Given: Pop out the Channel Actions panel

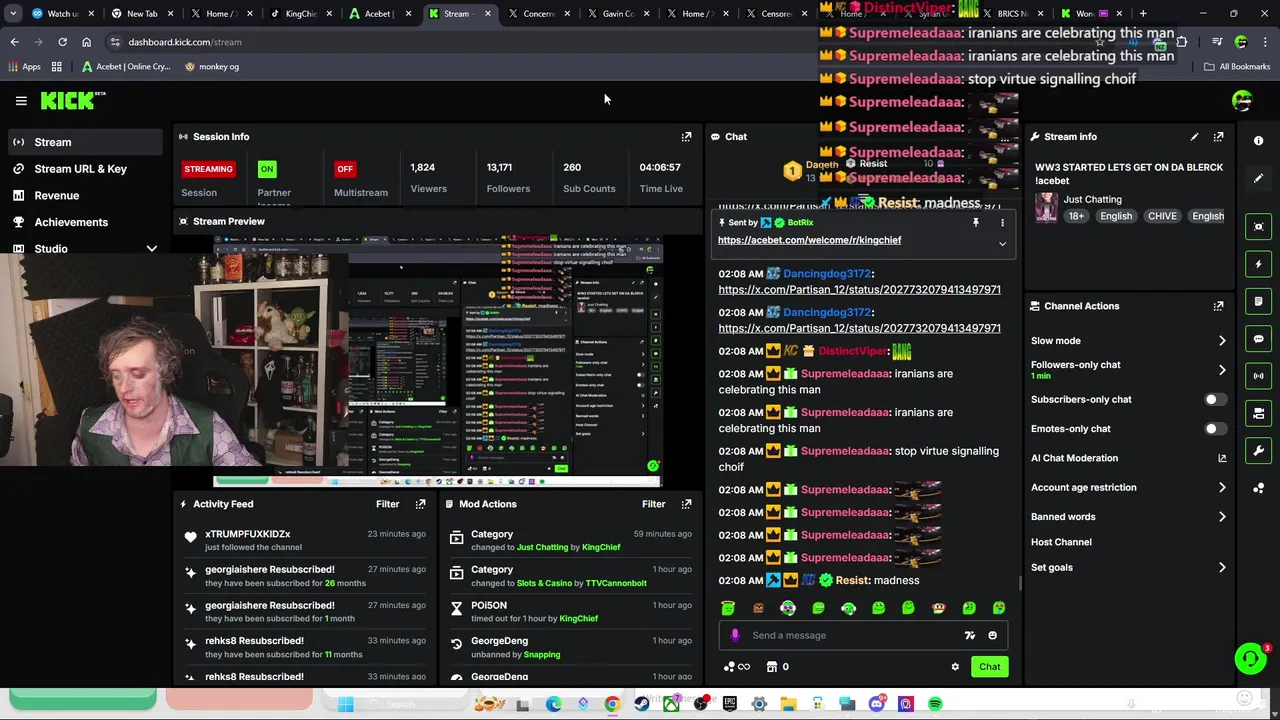Looking at the screenshot, I should tap(1218, 306).
